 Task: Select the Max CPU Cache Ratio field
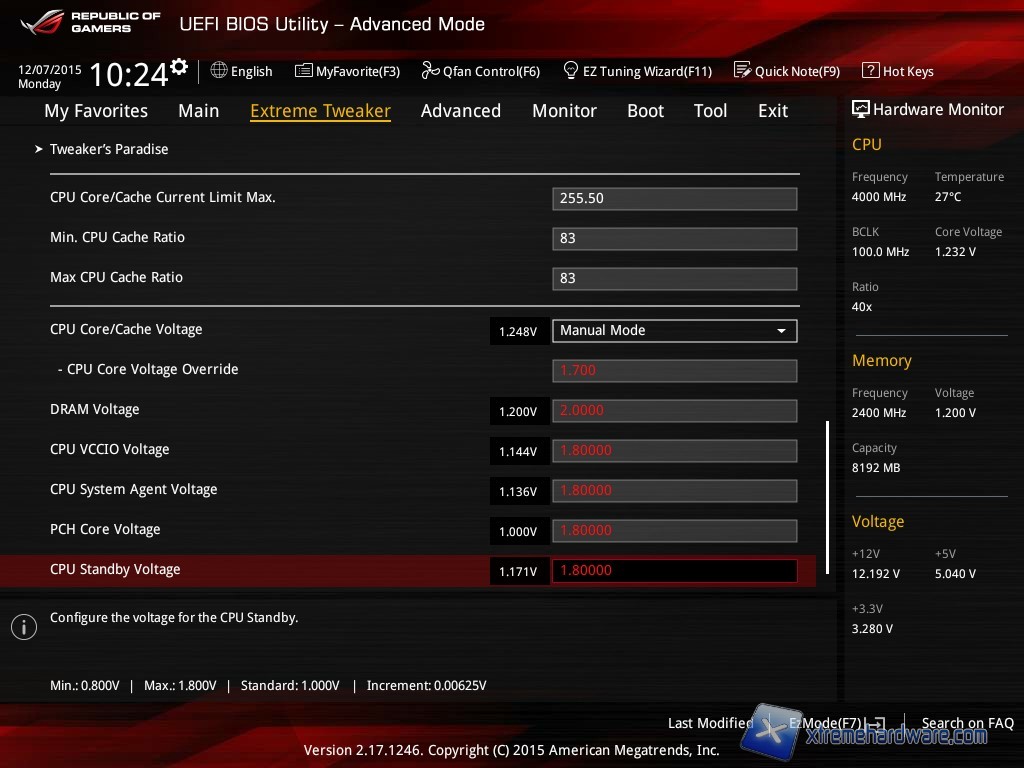(674, 279)
